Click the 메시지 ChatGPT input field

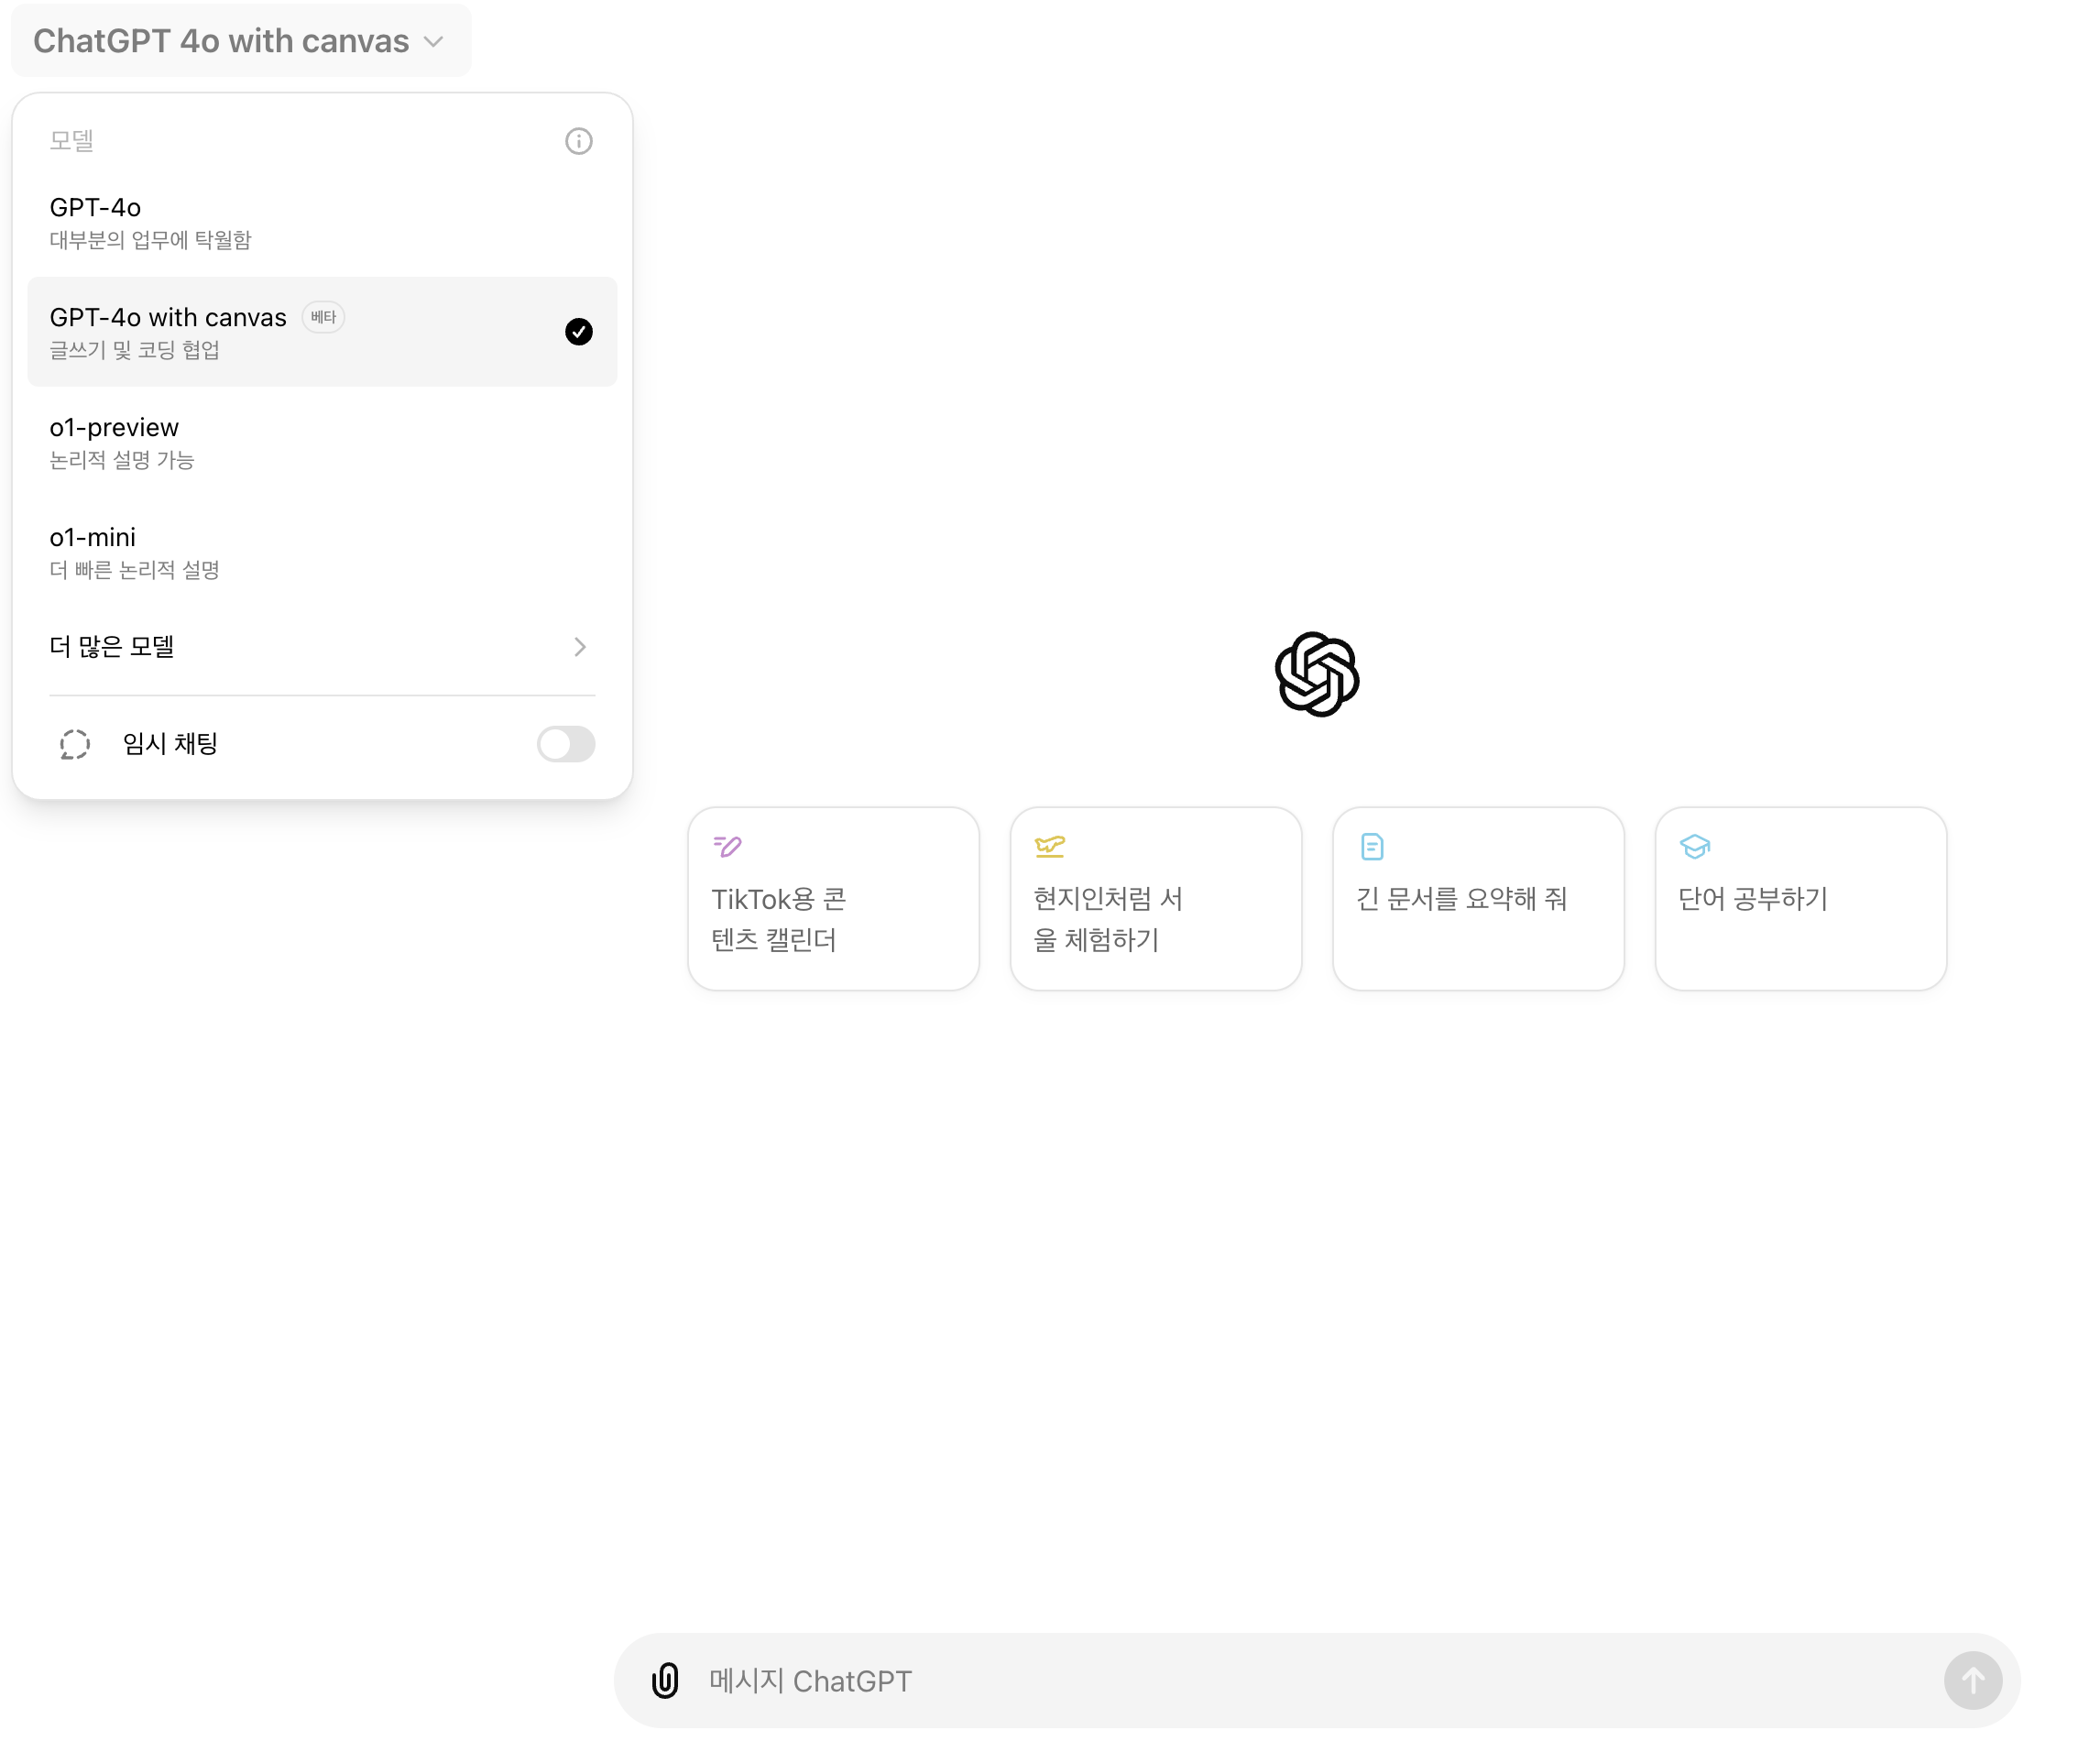tap(1300, 1680)
